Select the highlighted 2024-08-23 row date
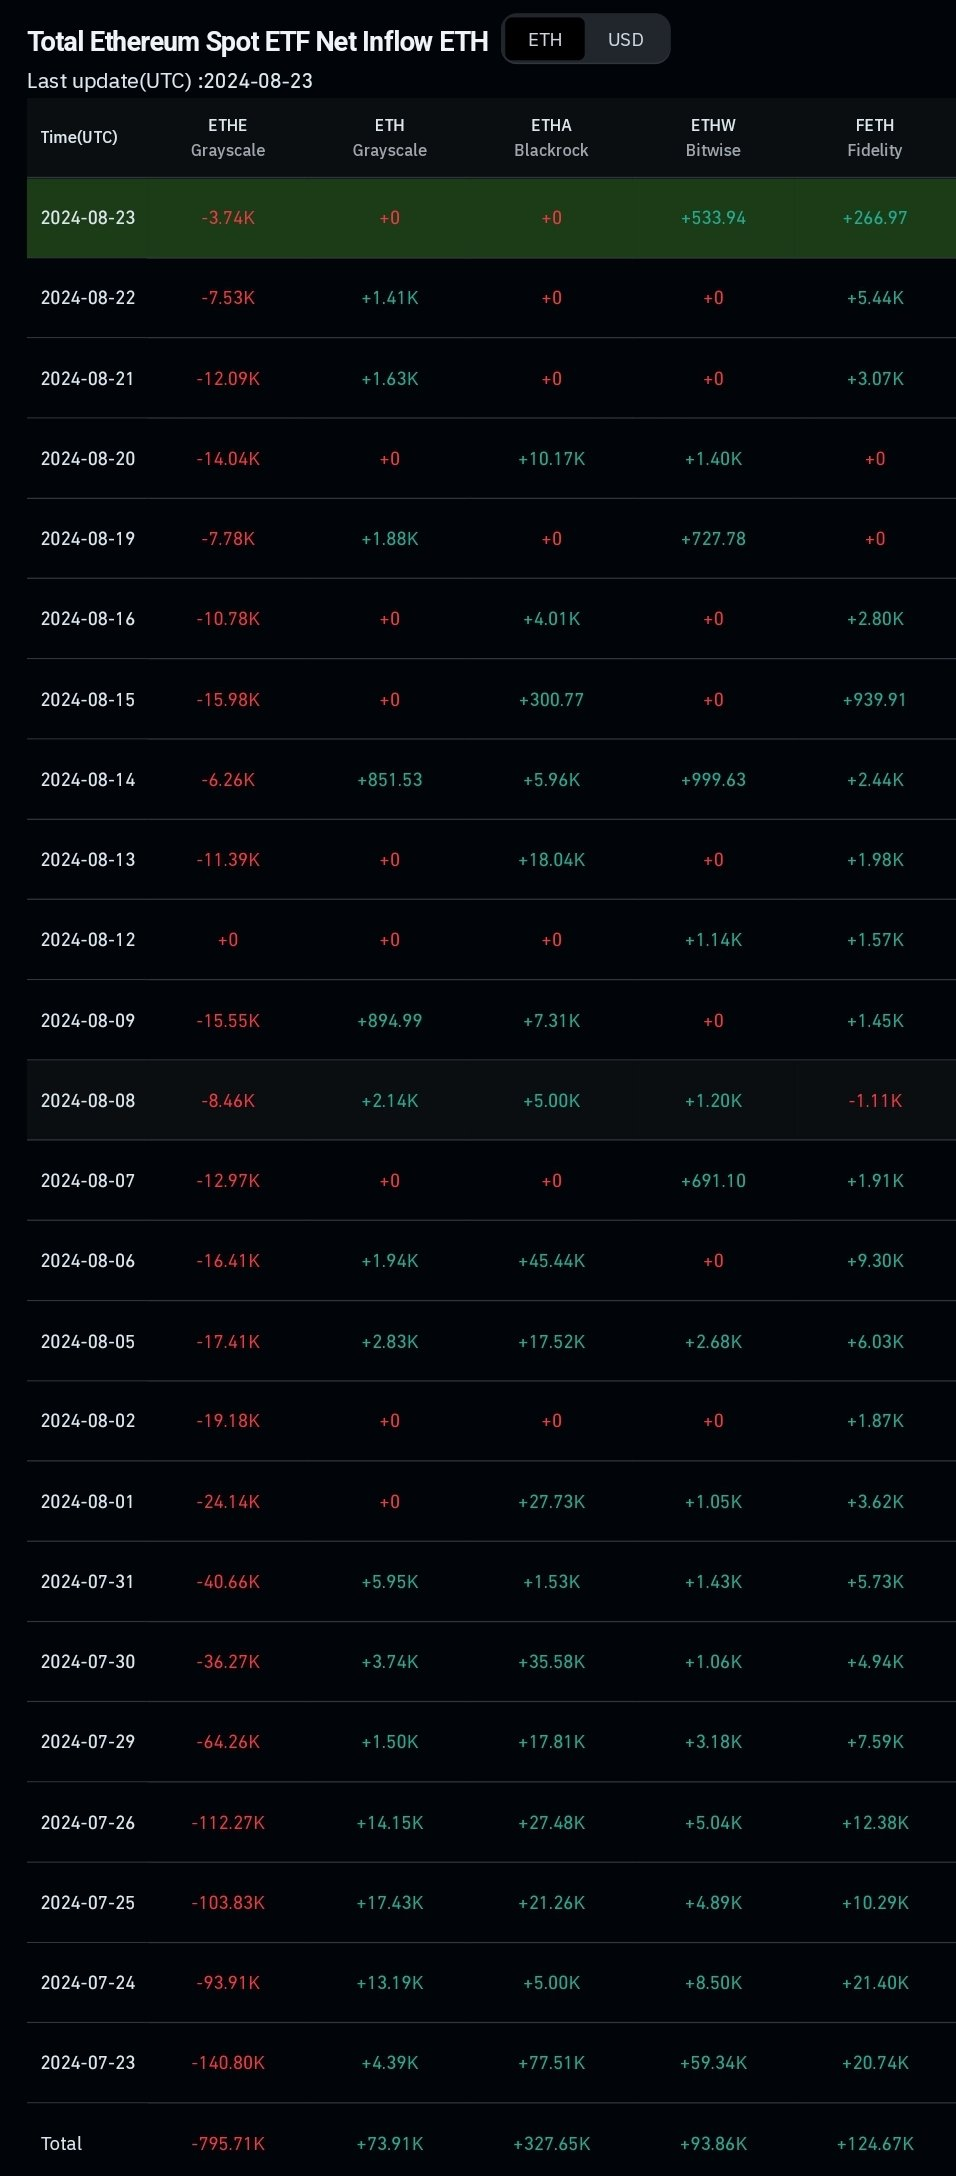This screenshot has width=956, height=2176. (x=88, y=218)
